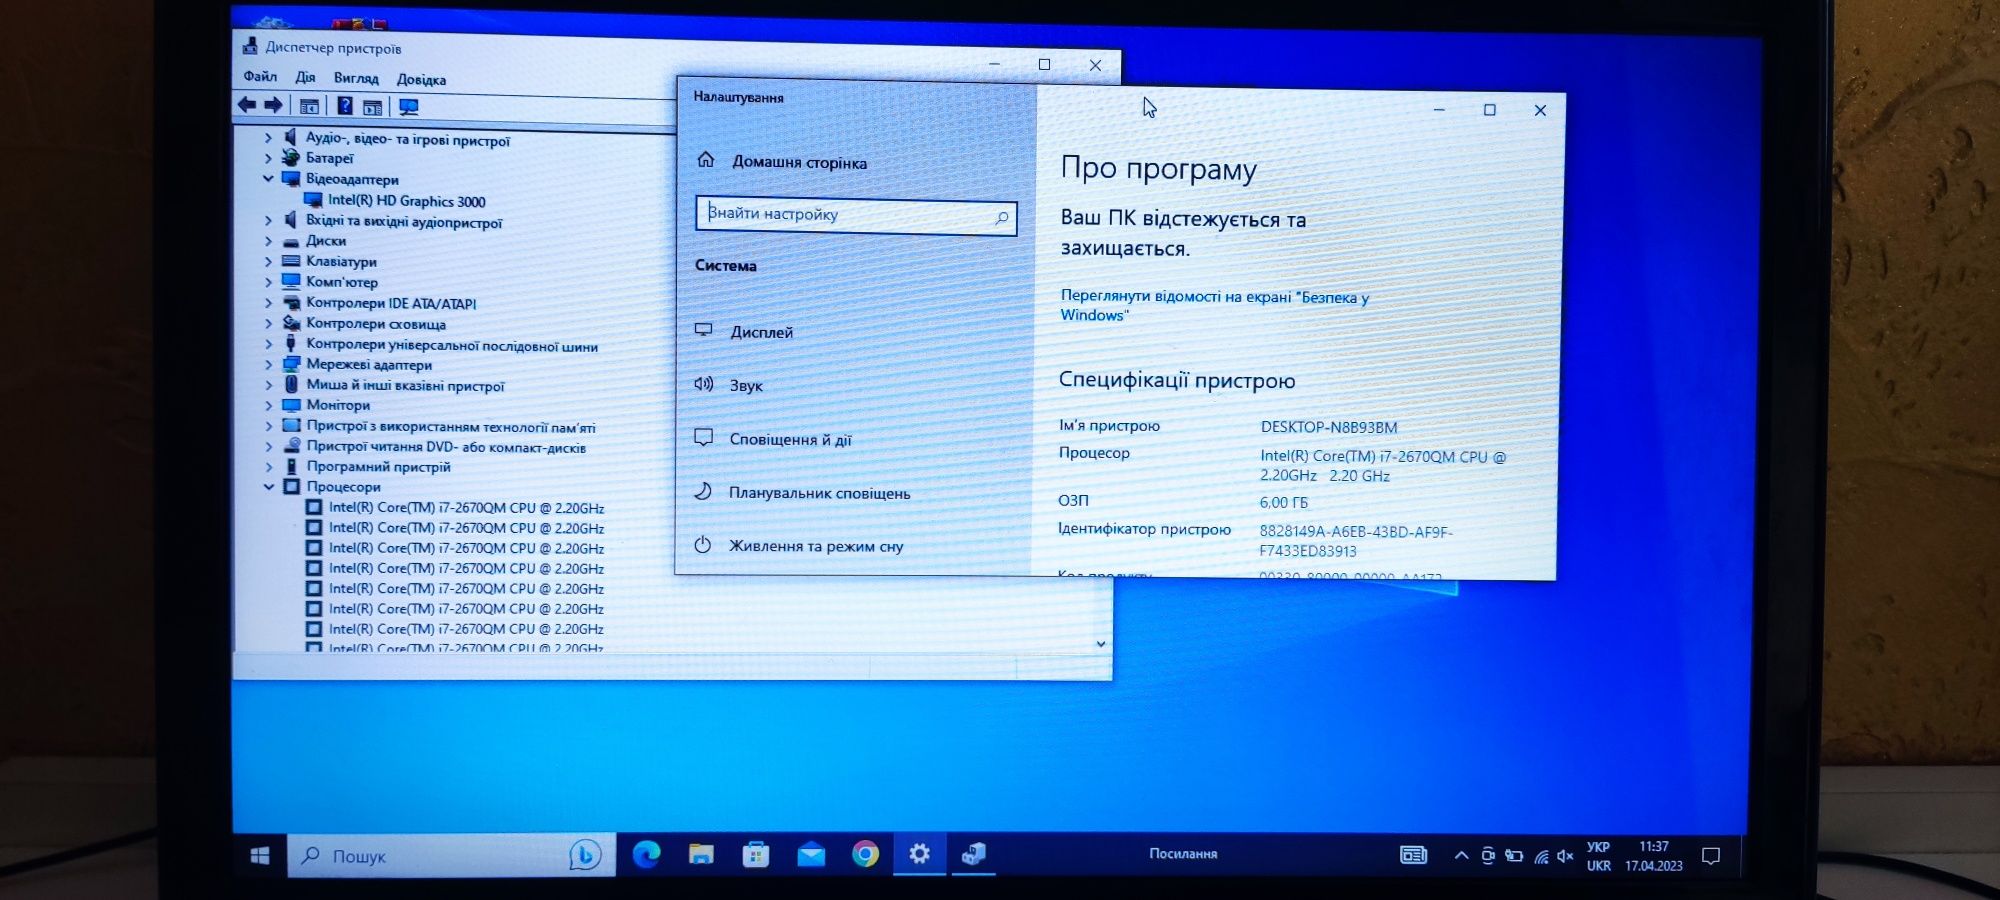Click the 6,00 ГБ RAM value

click(1283, 502)
